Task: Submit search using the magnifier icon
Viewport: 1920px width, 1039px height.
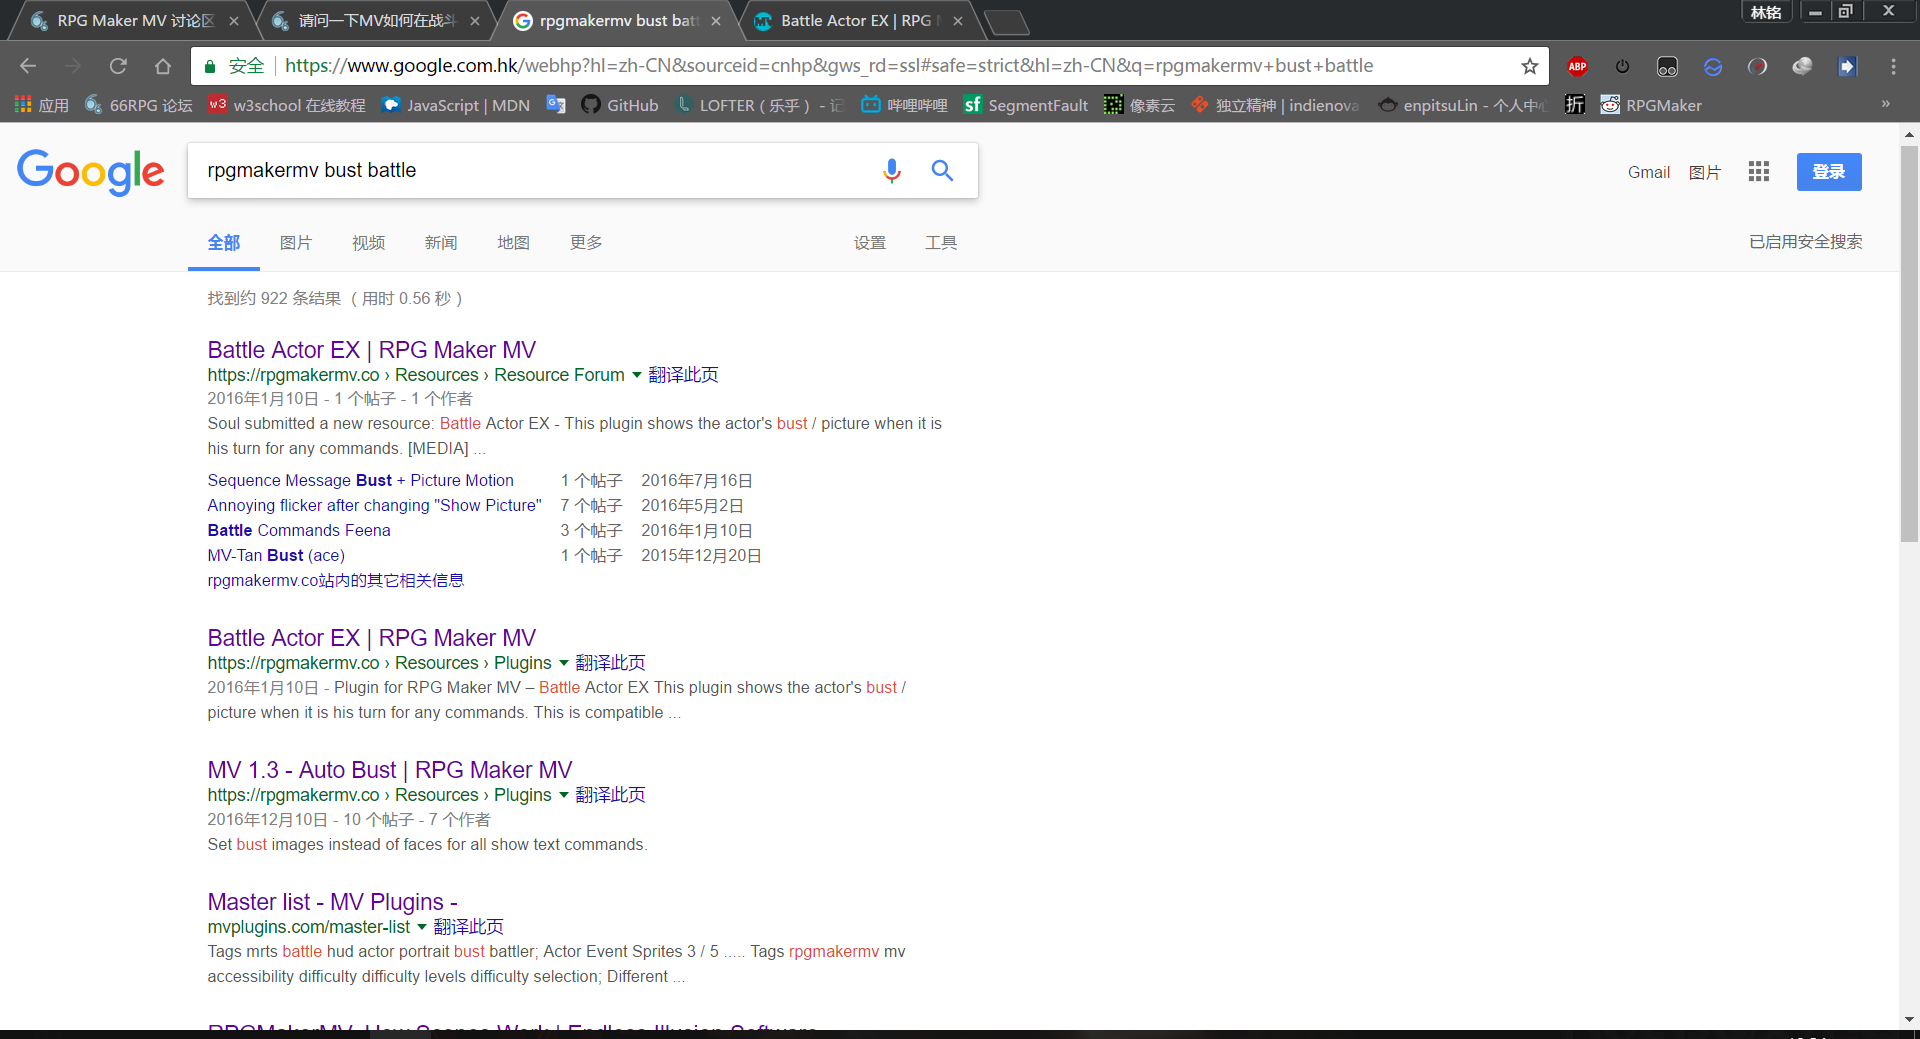Action: click(x=942, y=170)
